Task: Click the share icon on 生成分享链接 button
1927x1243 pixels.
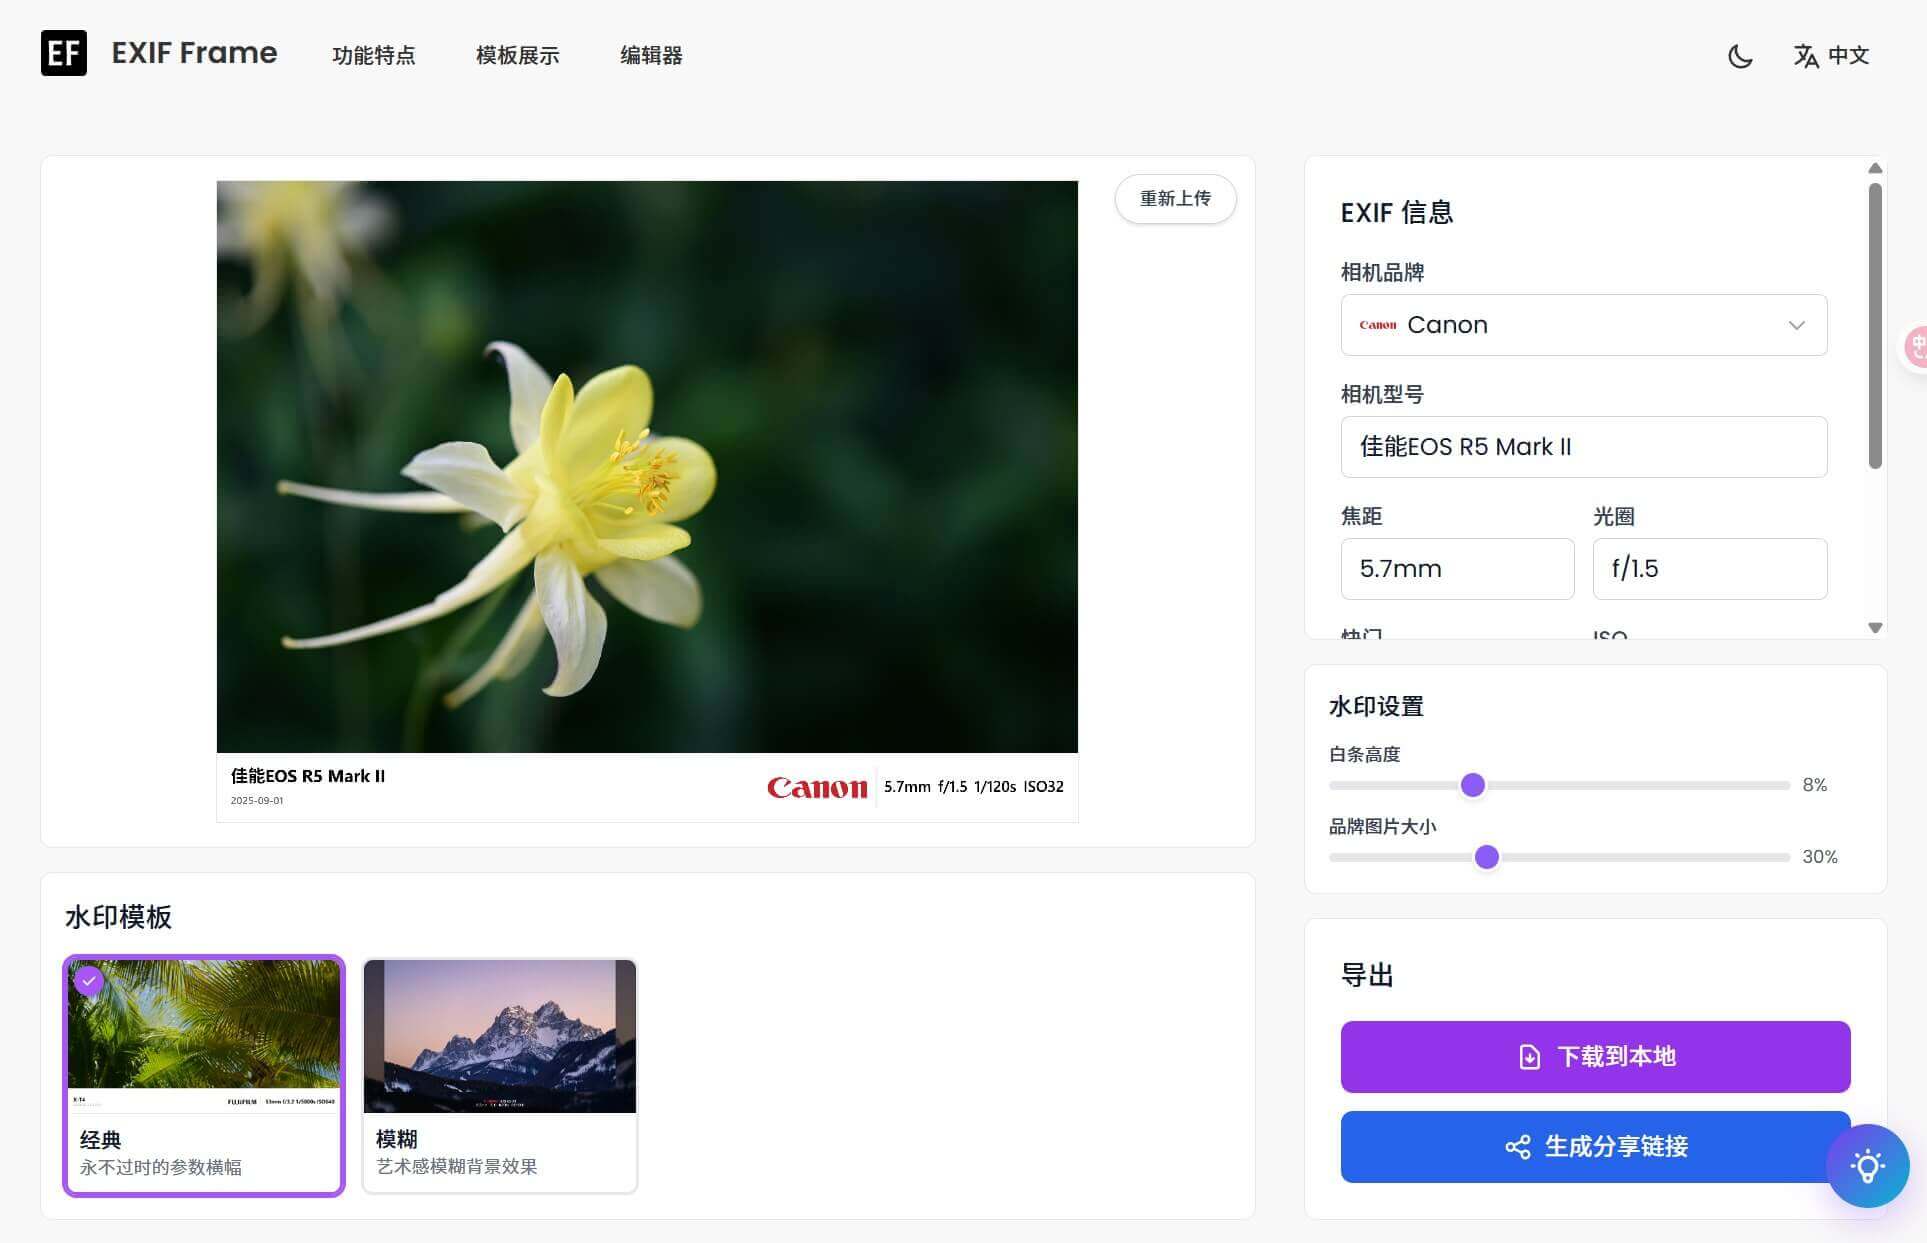Action: (1517, 1147)
